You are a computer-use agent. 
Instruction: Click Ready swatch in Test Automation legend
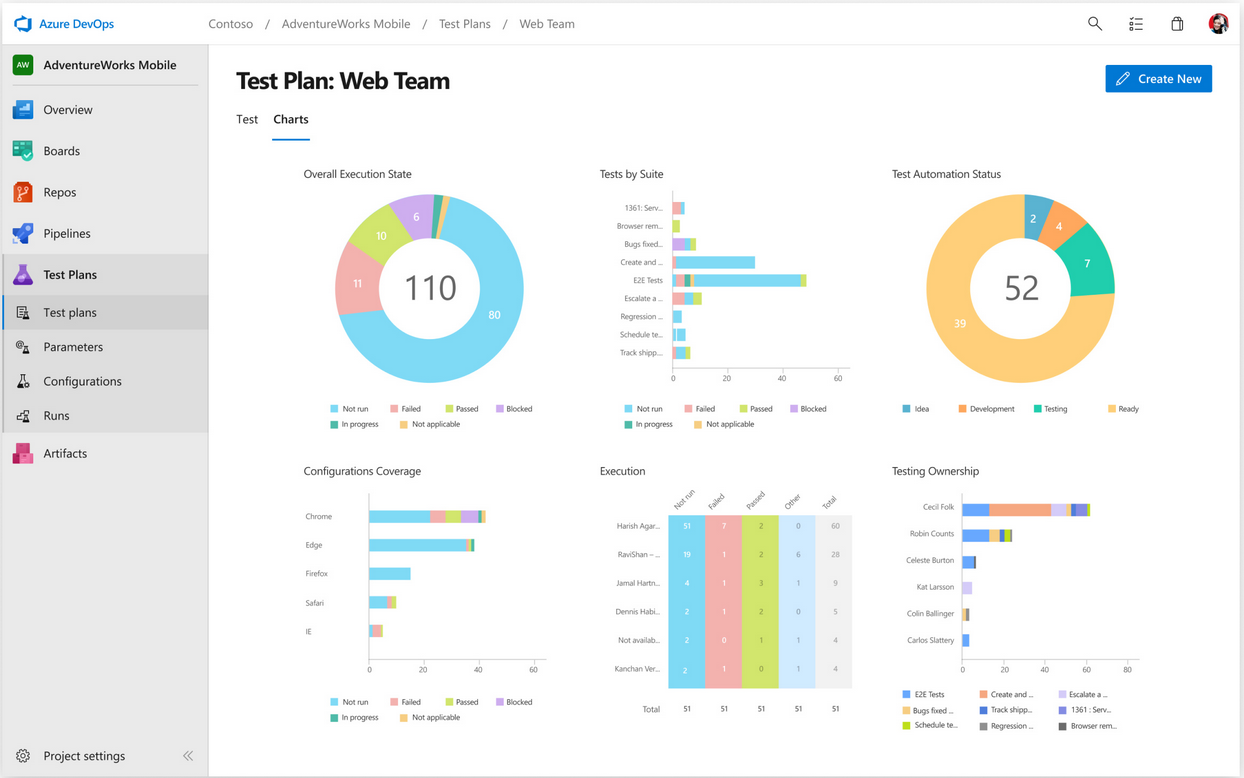point(1112,409)
